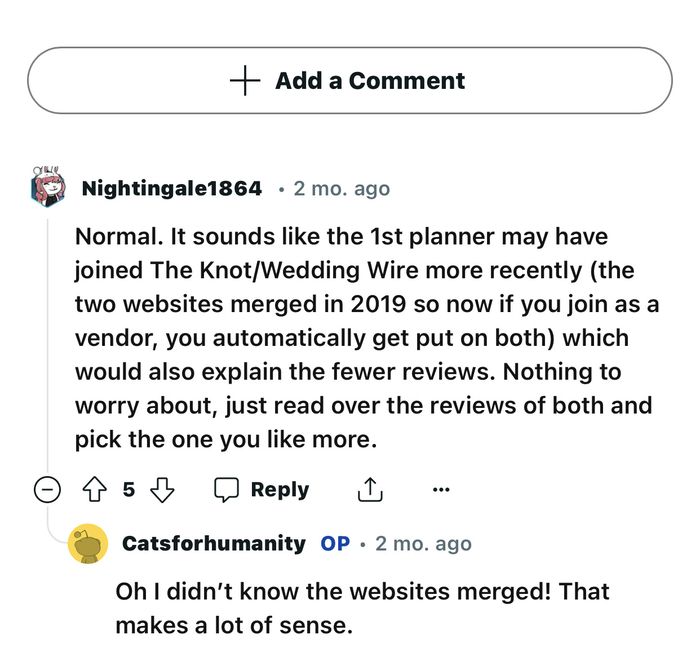This screenshot has height=645, width=700.
Task: Open the three-dot more options menu
Action: click(x=441, y=490)
